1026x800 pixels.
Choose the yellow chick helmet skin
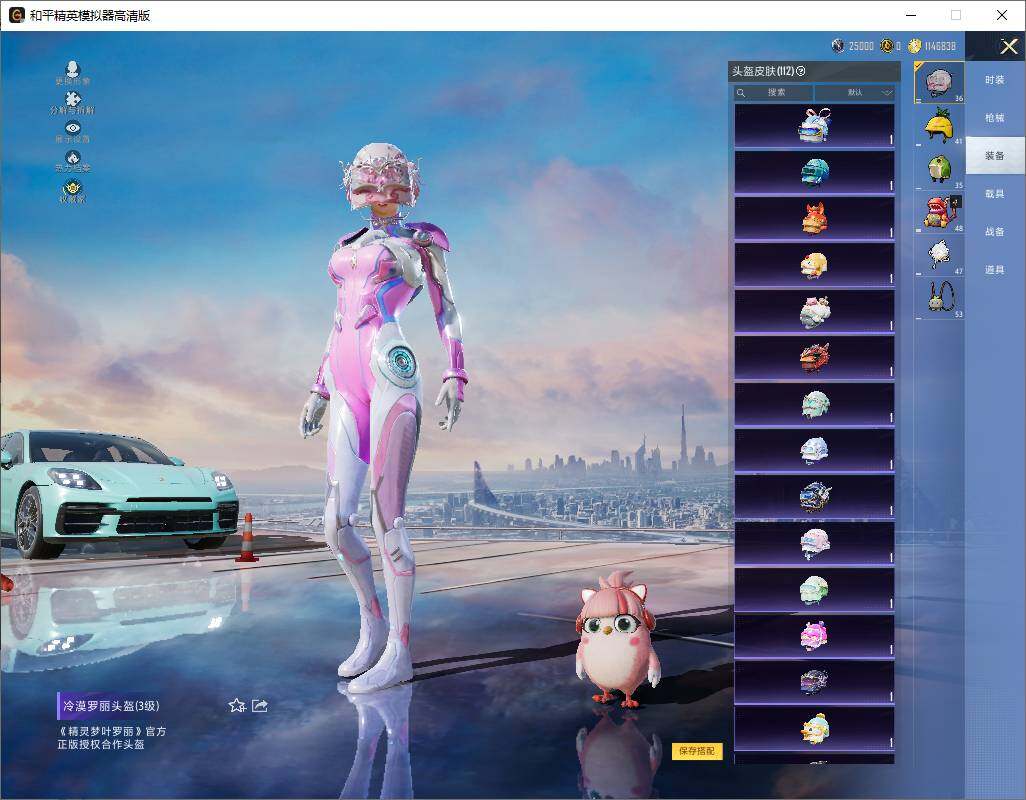click(814, 265)
